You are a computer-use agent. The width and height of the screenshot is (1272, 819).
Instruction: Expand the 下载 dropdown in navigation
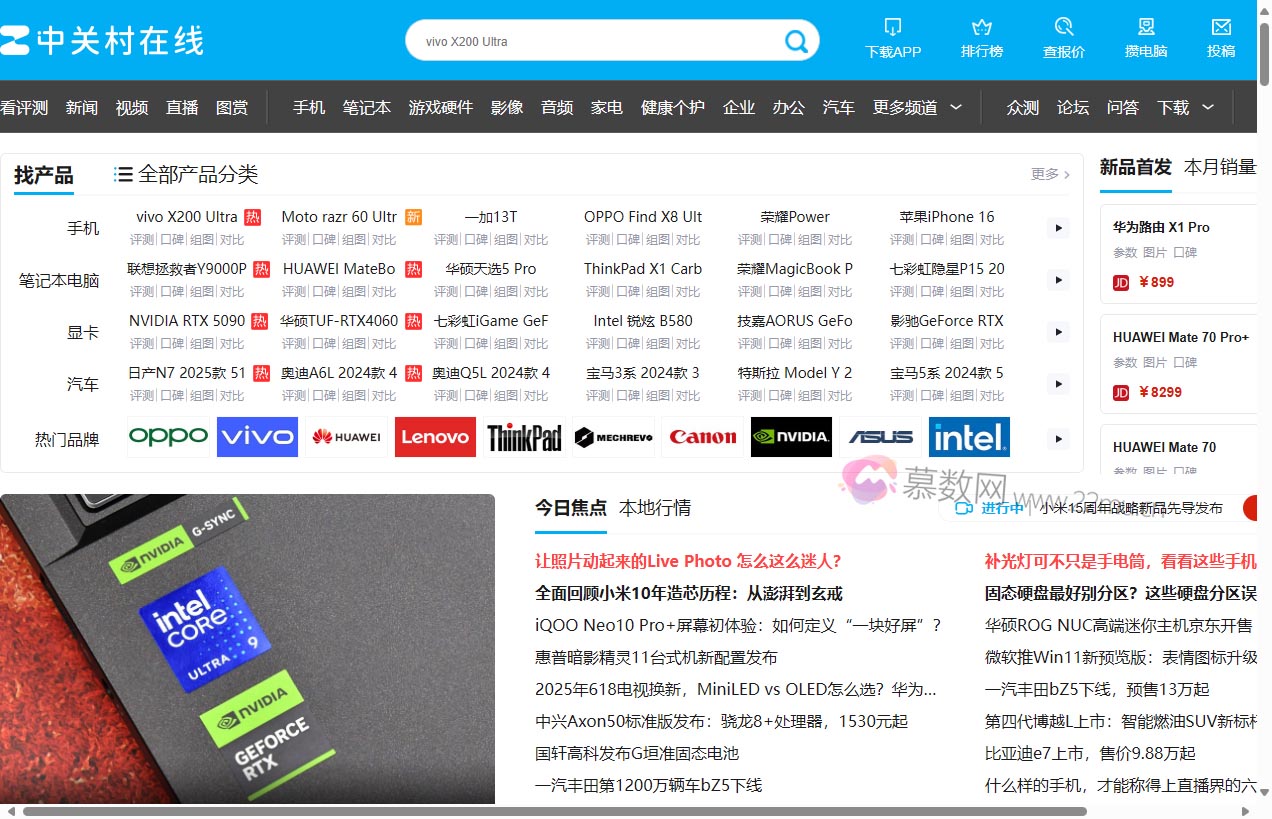click(x=1208, y=107)
